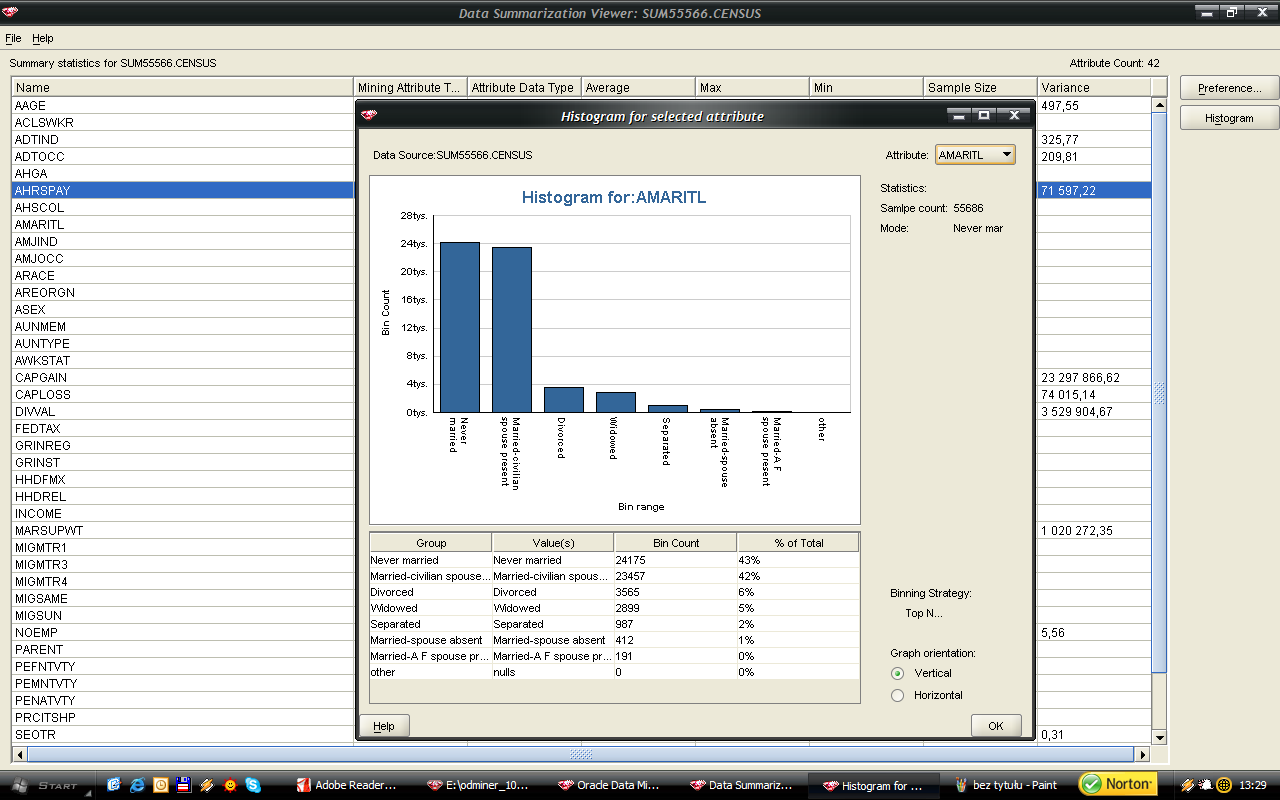Click the Help button in histogram dialog
The image size is (1280, 800).
[384, 726]
